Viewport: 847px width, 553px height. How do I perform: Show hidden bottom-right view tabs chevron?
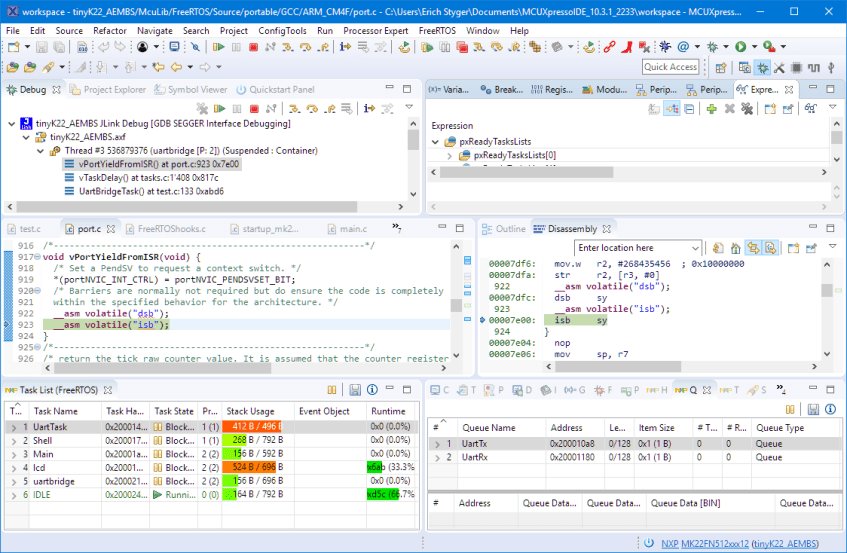pos(781,389)
